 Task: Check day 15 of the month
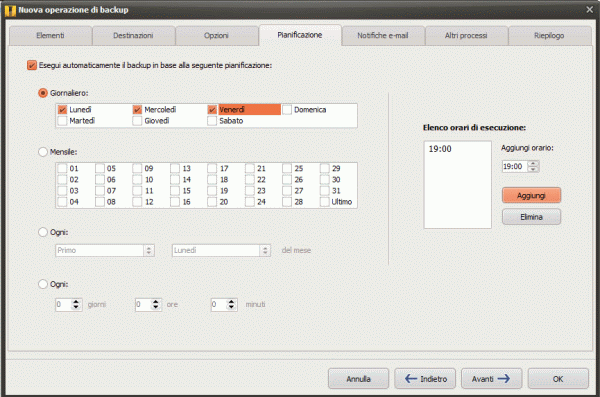click(175, 191)
